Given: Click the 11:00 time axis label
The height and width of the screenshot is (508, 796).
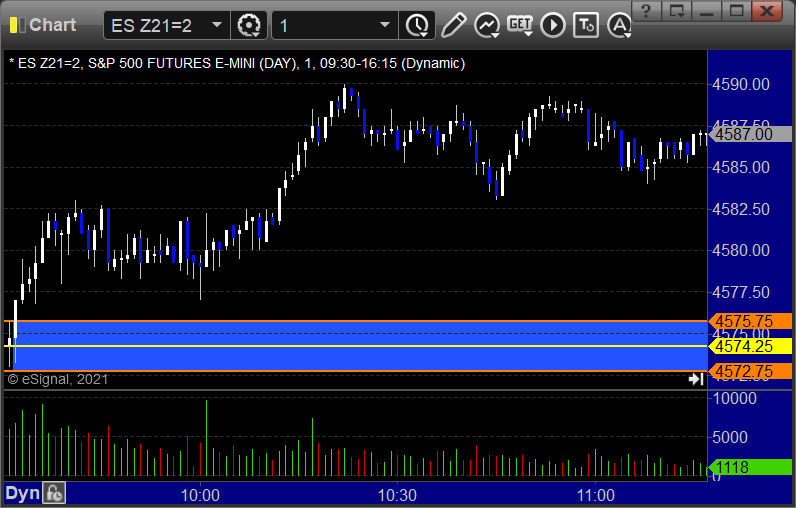Looking at the screenshot, I should click(595, 495).
